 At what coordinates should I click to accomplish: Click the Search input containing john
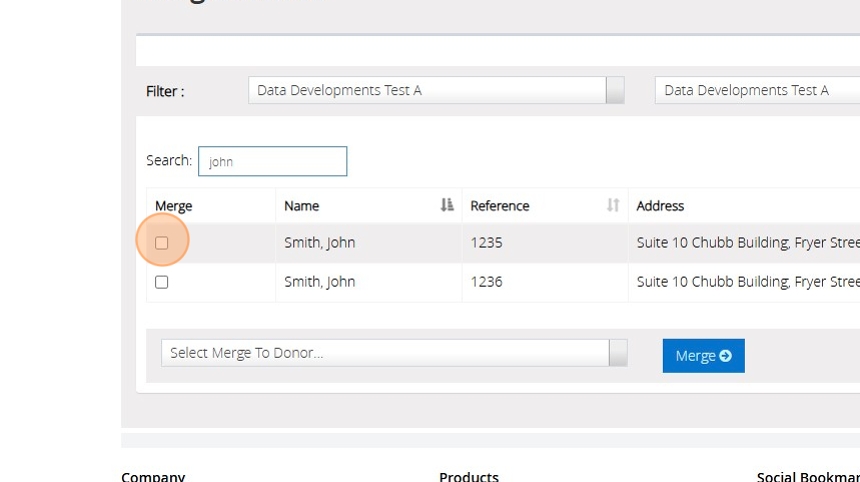click(273, 161)
